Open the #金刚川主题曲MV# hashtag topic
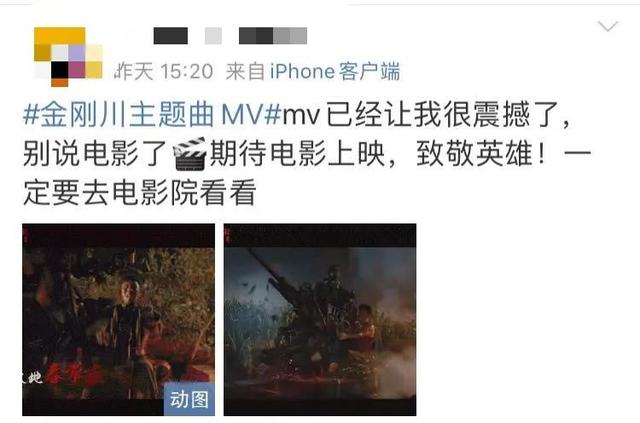 (153, 114)
